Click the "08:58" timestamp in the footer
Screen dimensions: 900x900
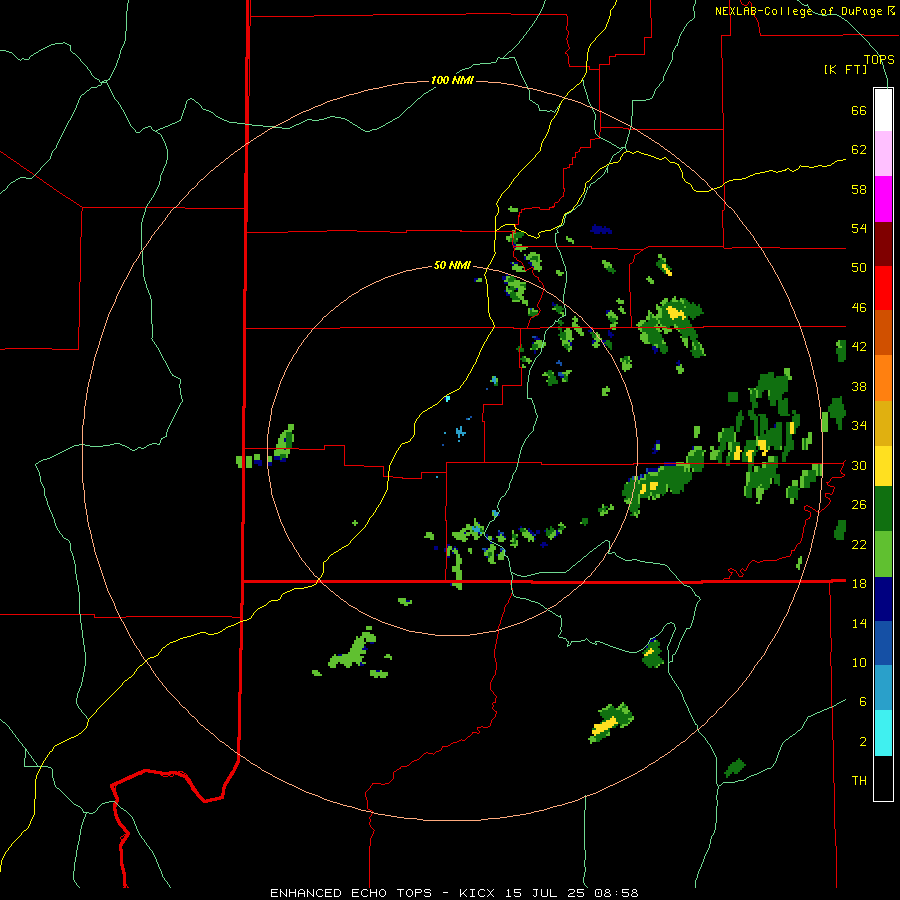pyautogui.click(x=617, y=893)
